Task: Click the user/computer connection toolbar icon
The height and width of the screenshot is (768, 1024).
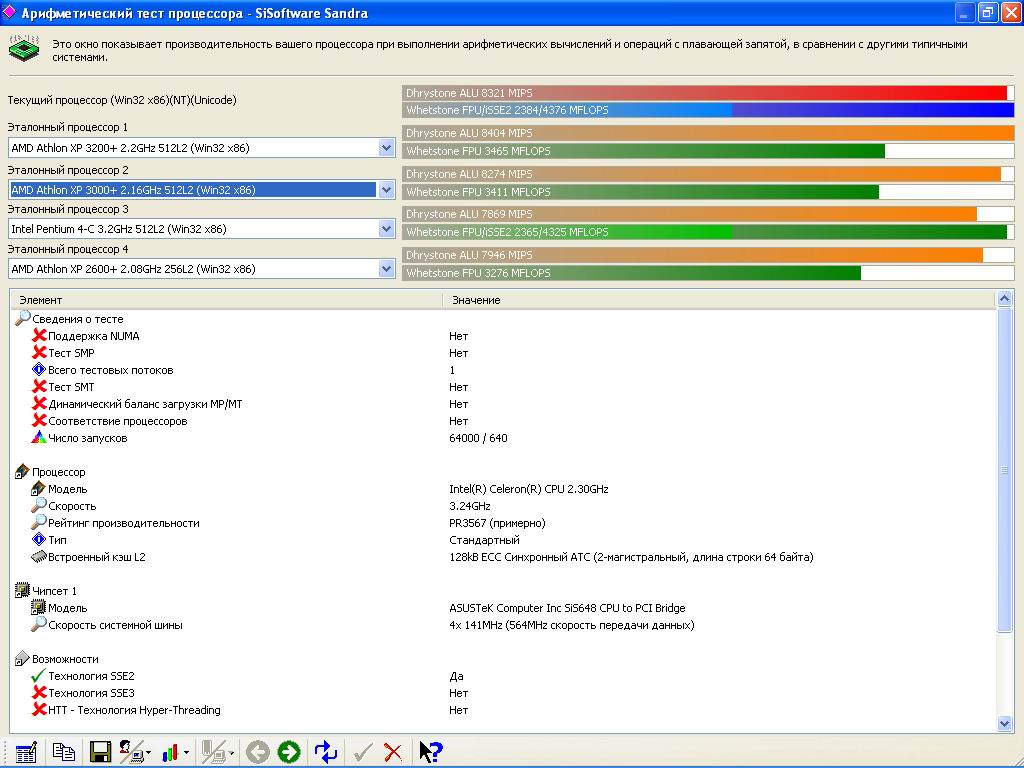Action: pos(133,752)
